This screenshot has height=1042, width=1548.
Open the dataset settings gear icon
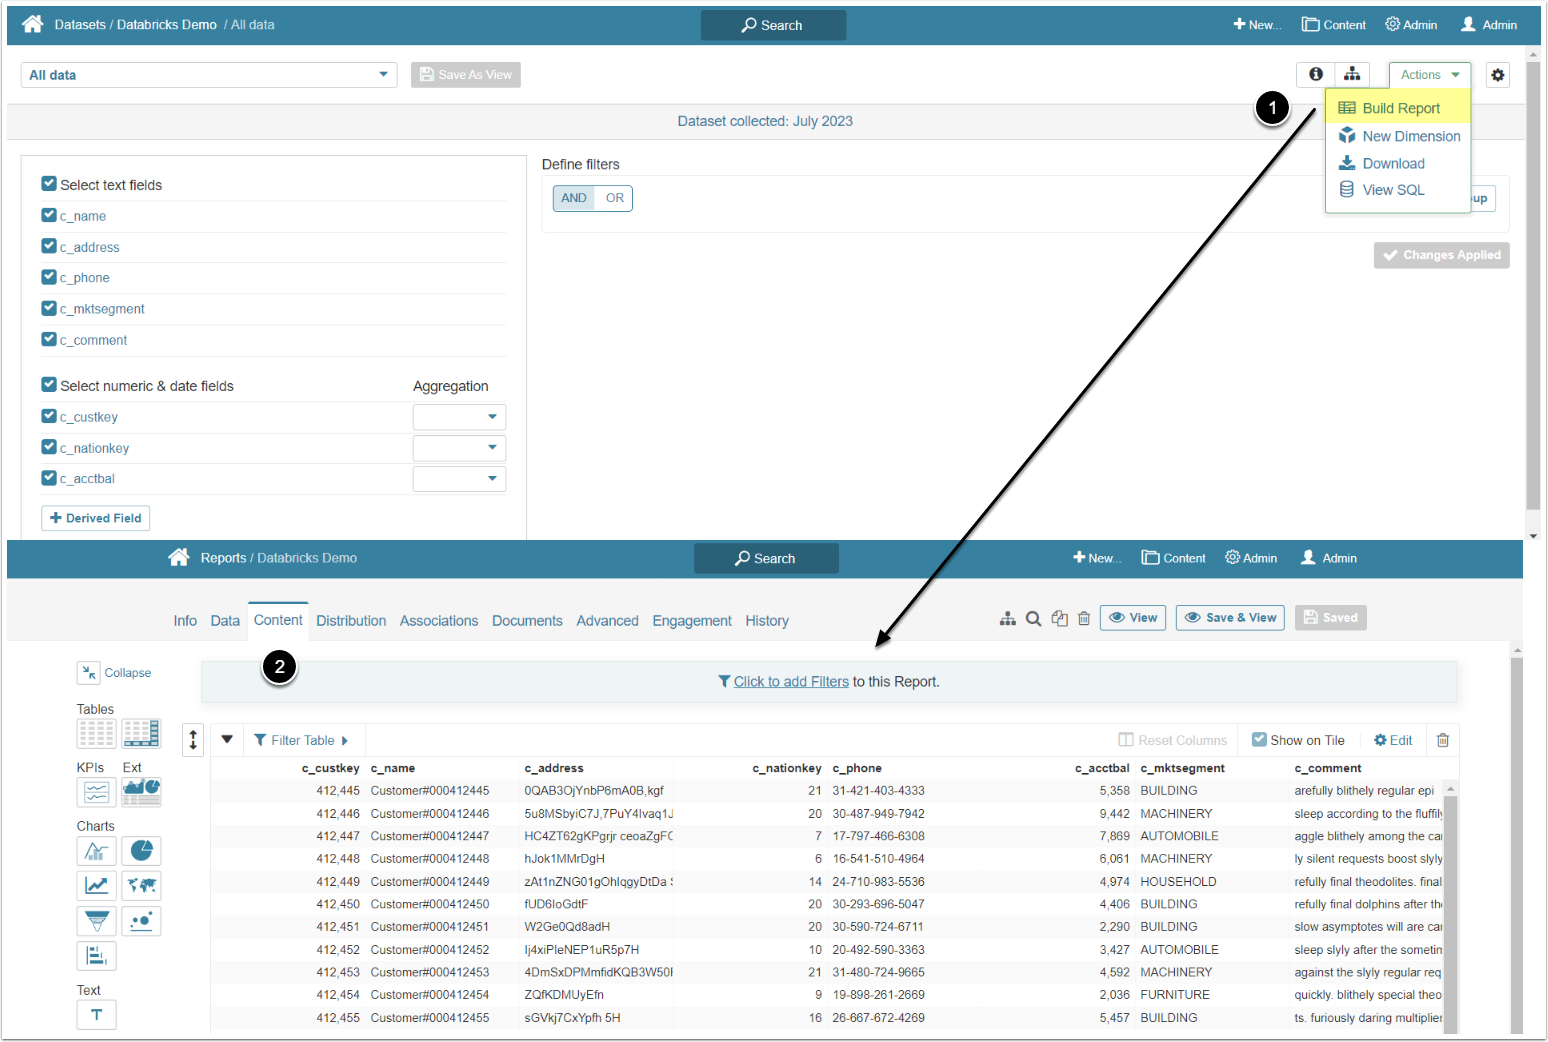pos(1497,75)
